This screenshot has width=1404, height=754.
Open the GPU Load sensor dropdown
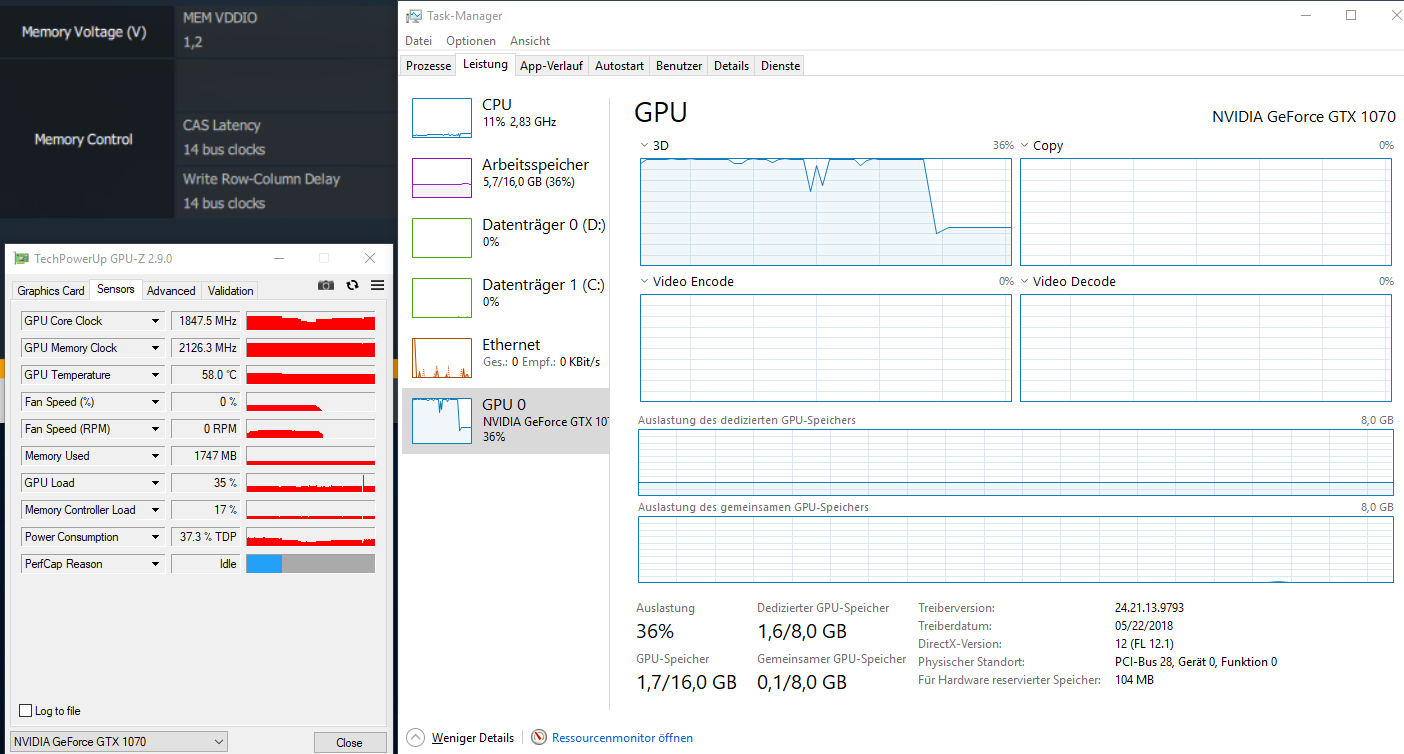[155, 483]
